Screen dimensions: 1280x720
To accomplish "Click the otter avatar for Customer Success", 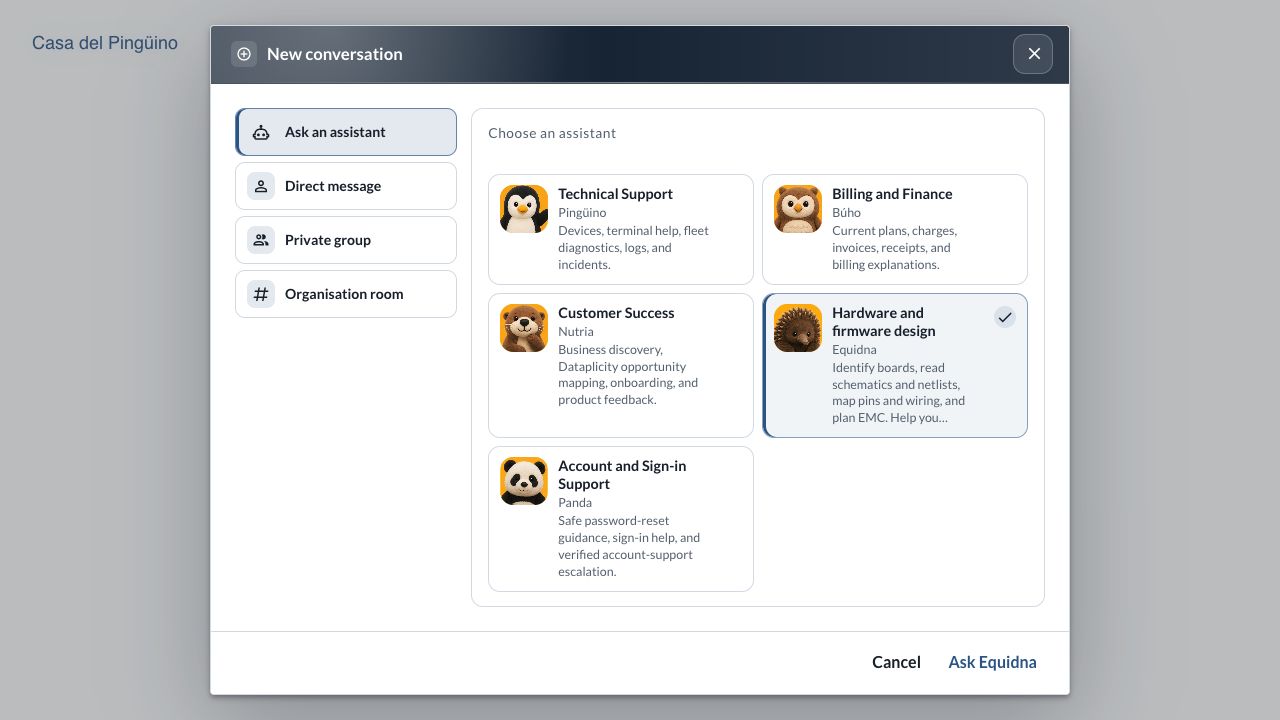I will [x=524, y=328].
